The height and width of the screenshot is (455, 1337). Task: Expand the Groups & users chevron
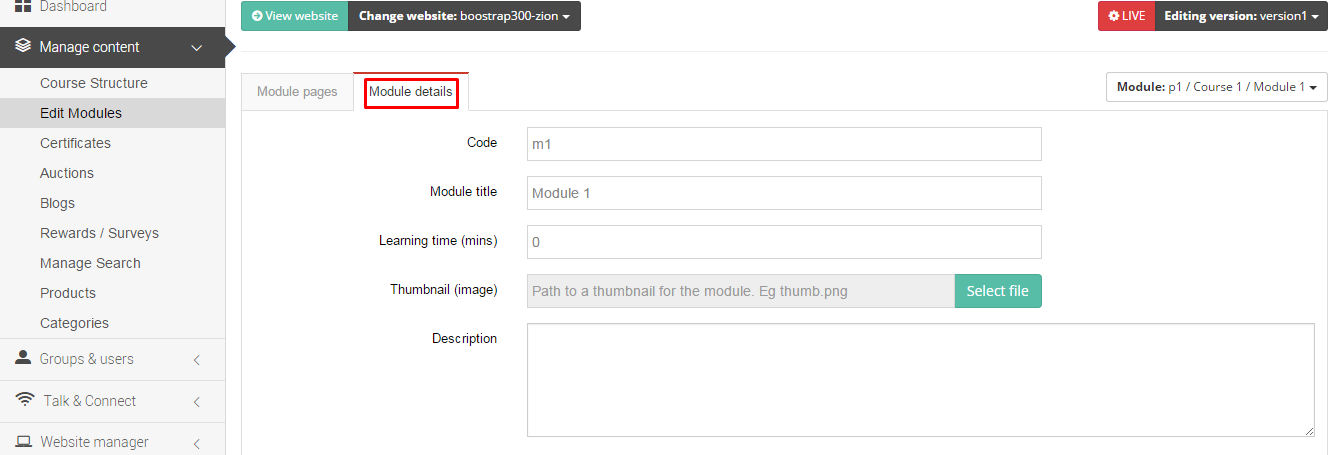(x=197, y=359)
